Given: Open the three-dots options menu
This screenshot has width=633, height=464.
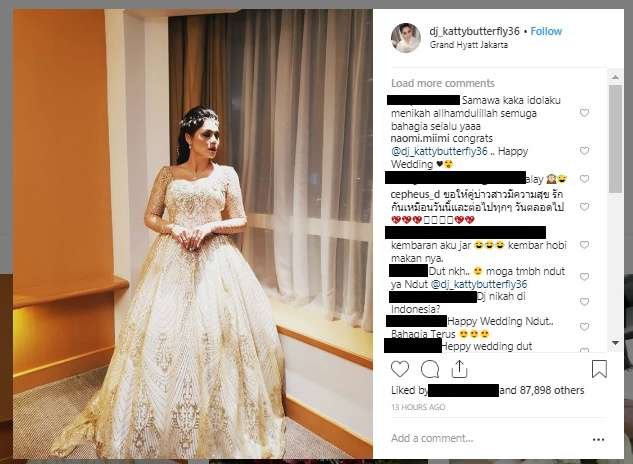Looking at the screenshot, I should click(598, 439).
